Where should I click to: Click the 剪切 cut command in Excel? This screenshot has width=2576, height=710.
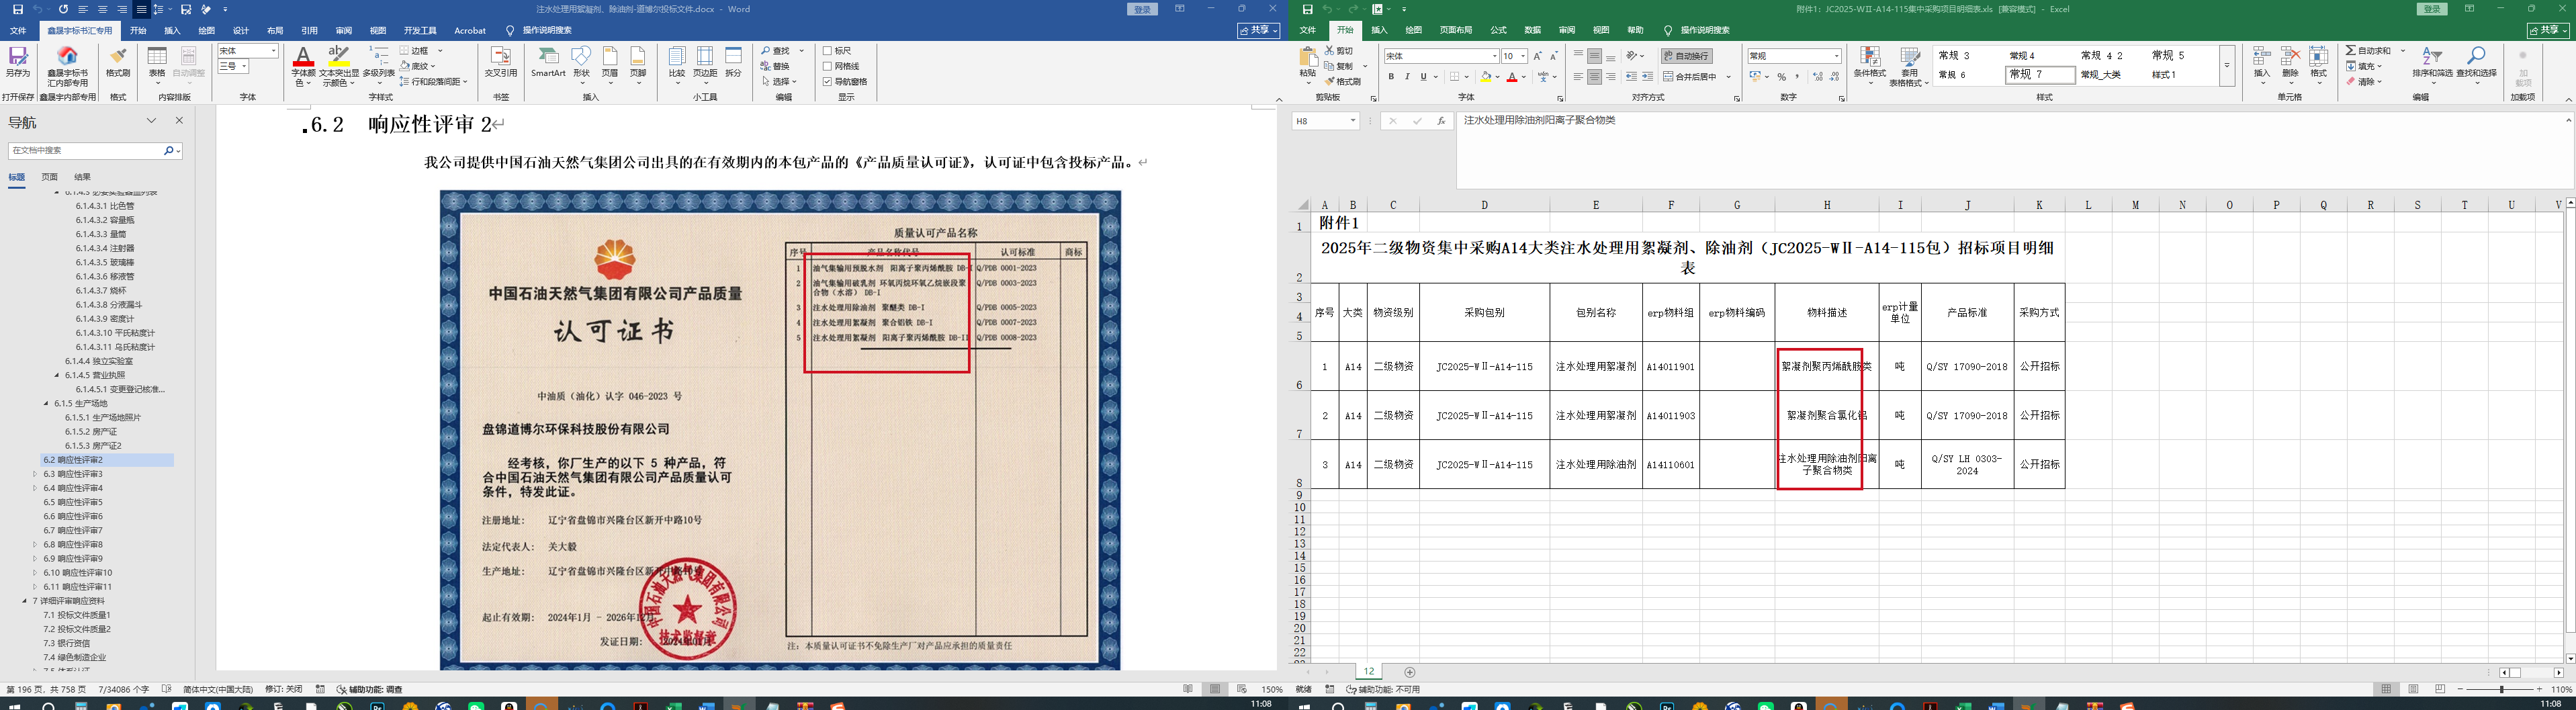coord(1339,50)
